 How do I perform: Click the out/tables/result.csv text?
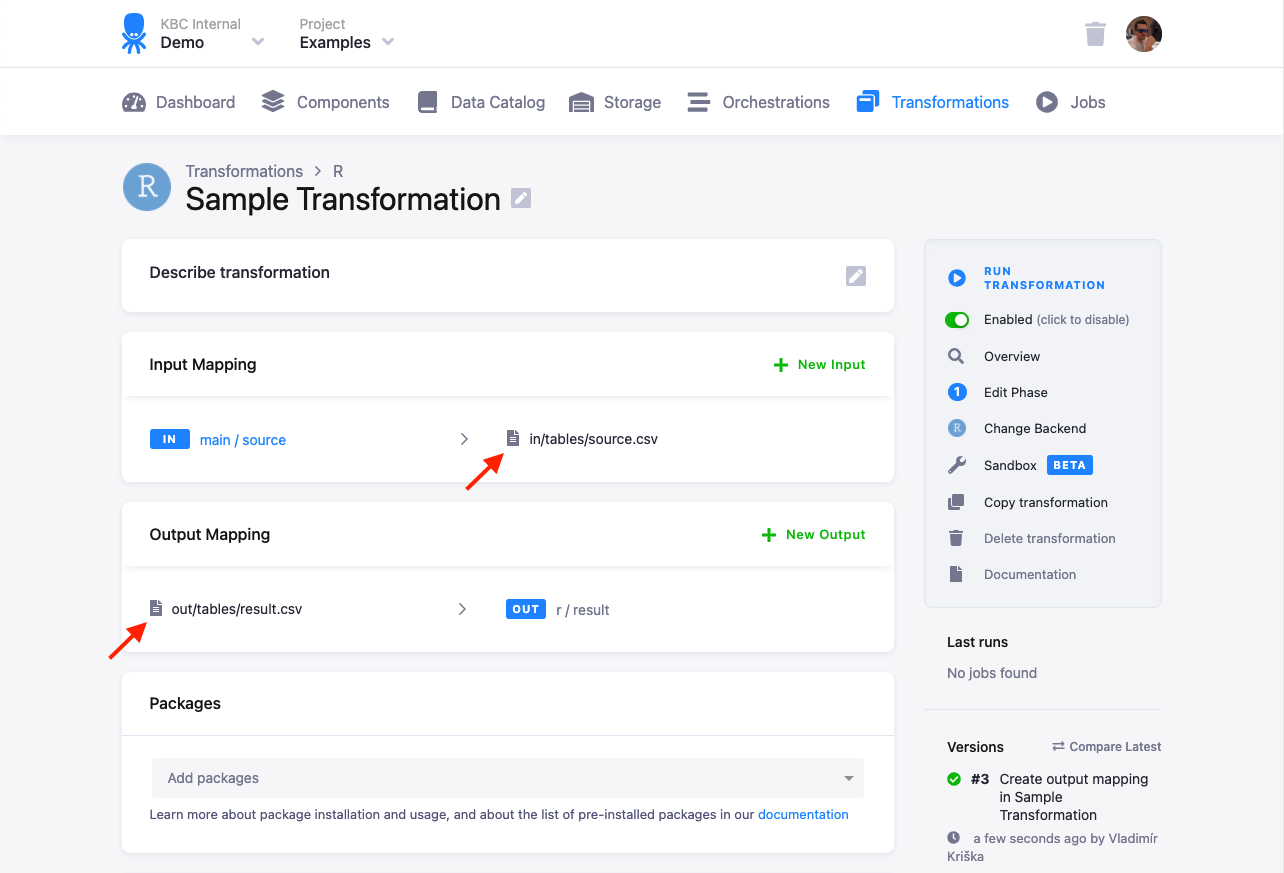pyautogui.click(x=237, y=609)
